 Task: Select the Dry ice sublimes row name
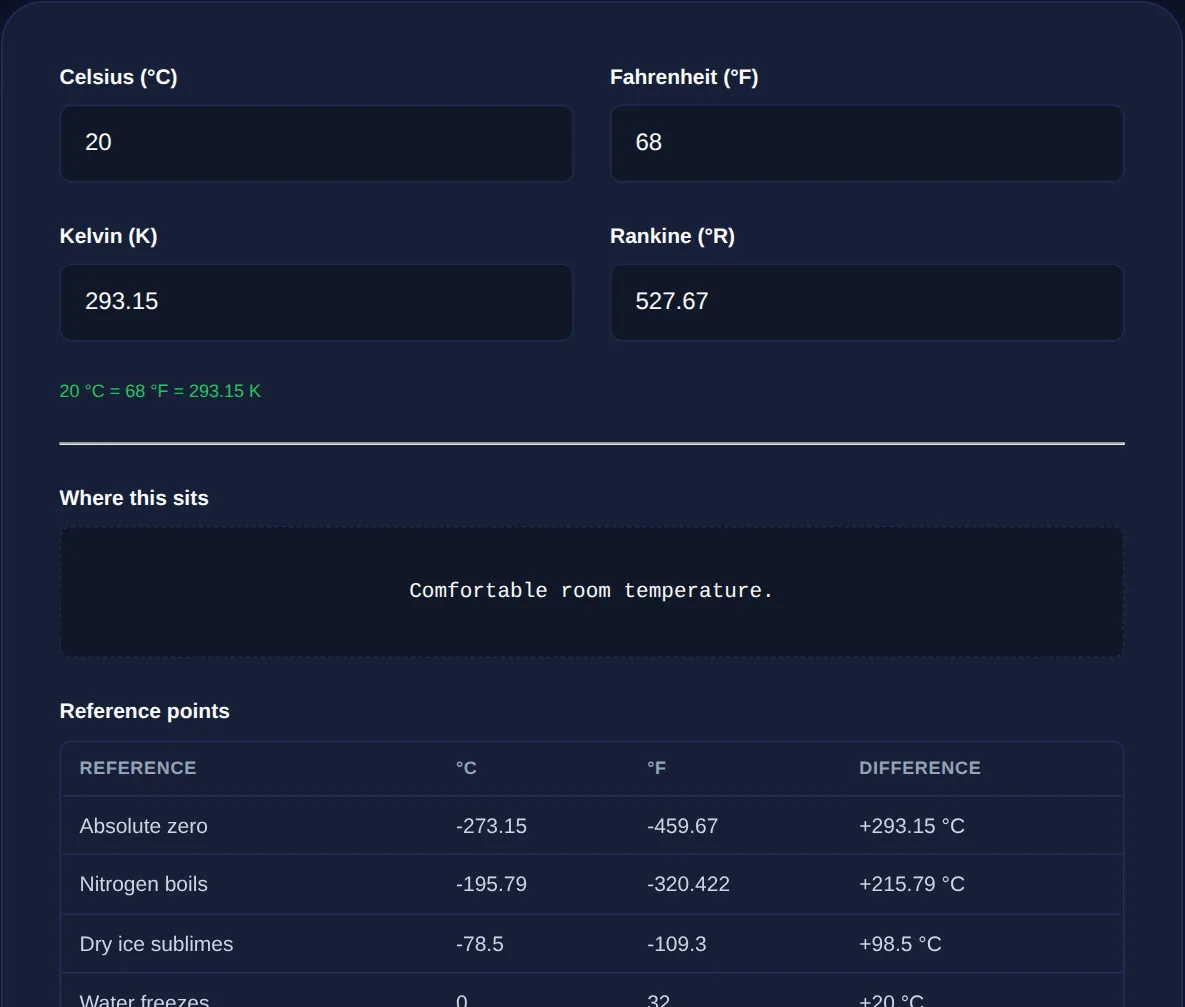[x=156, y=943]
